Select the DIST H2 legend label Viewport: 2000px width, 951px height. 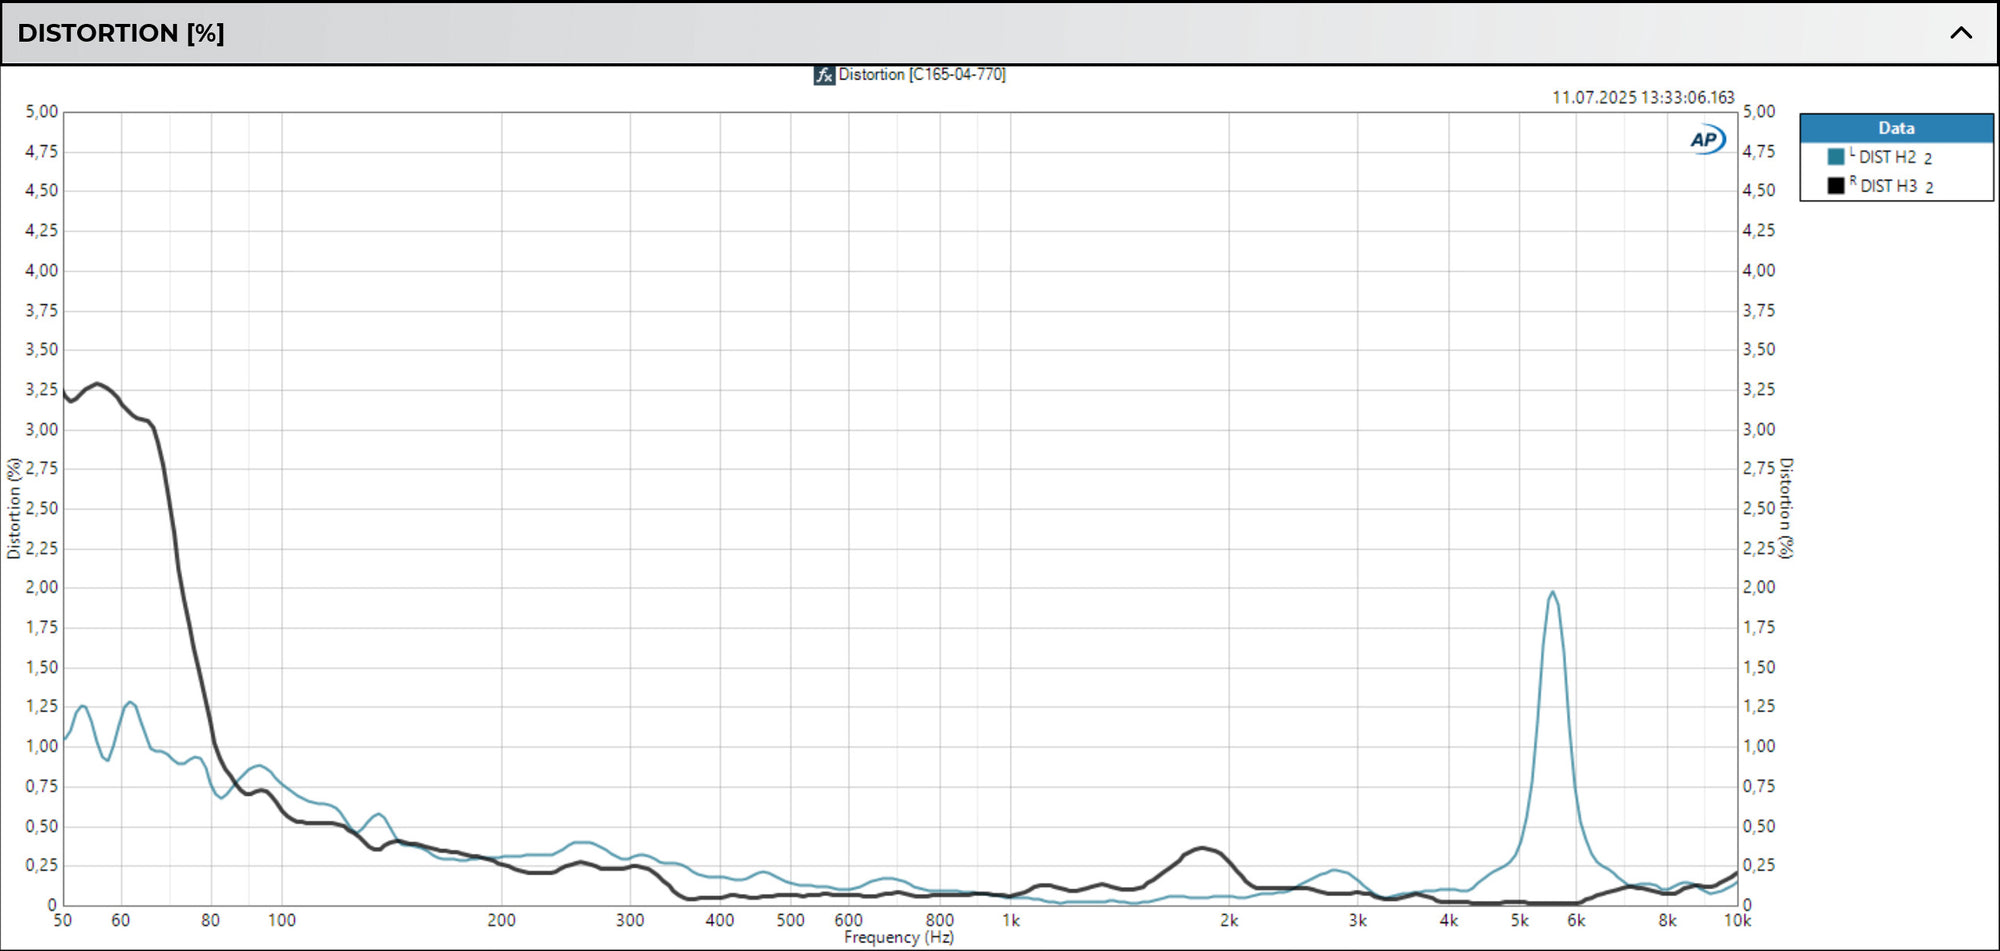[1888, 157]
